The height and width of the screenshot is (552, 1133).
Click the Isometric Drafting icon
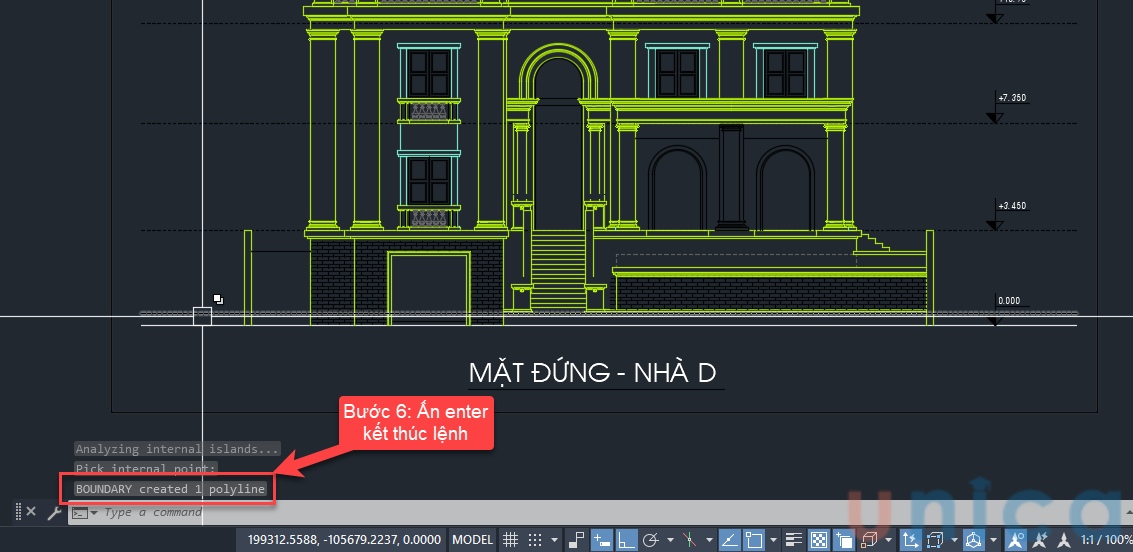688,539
